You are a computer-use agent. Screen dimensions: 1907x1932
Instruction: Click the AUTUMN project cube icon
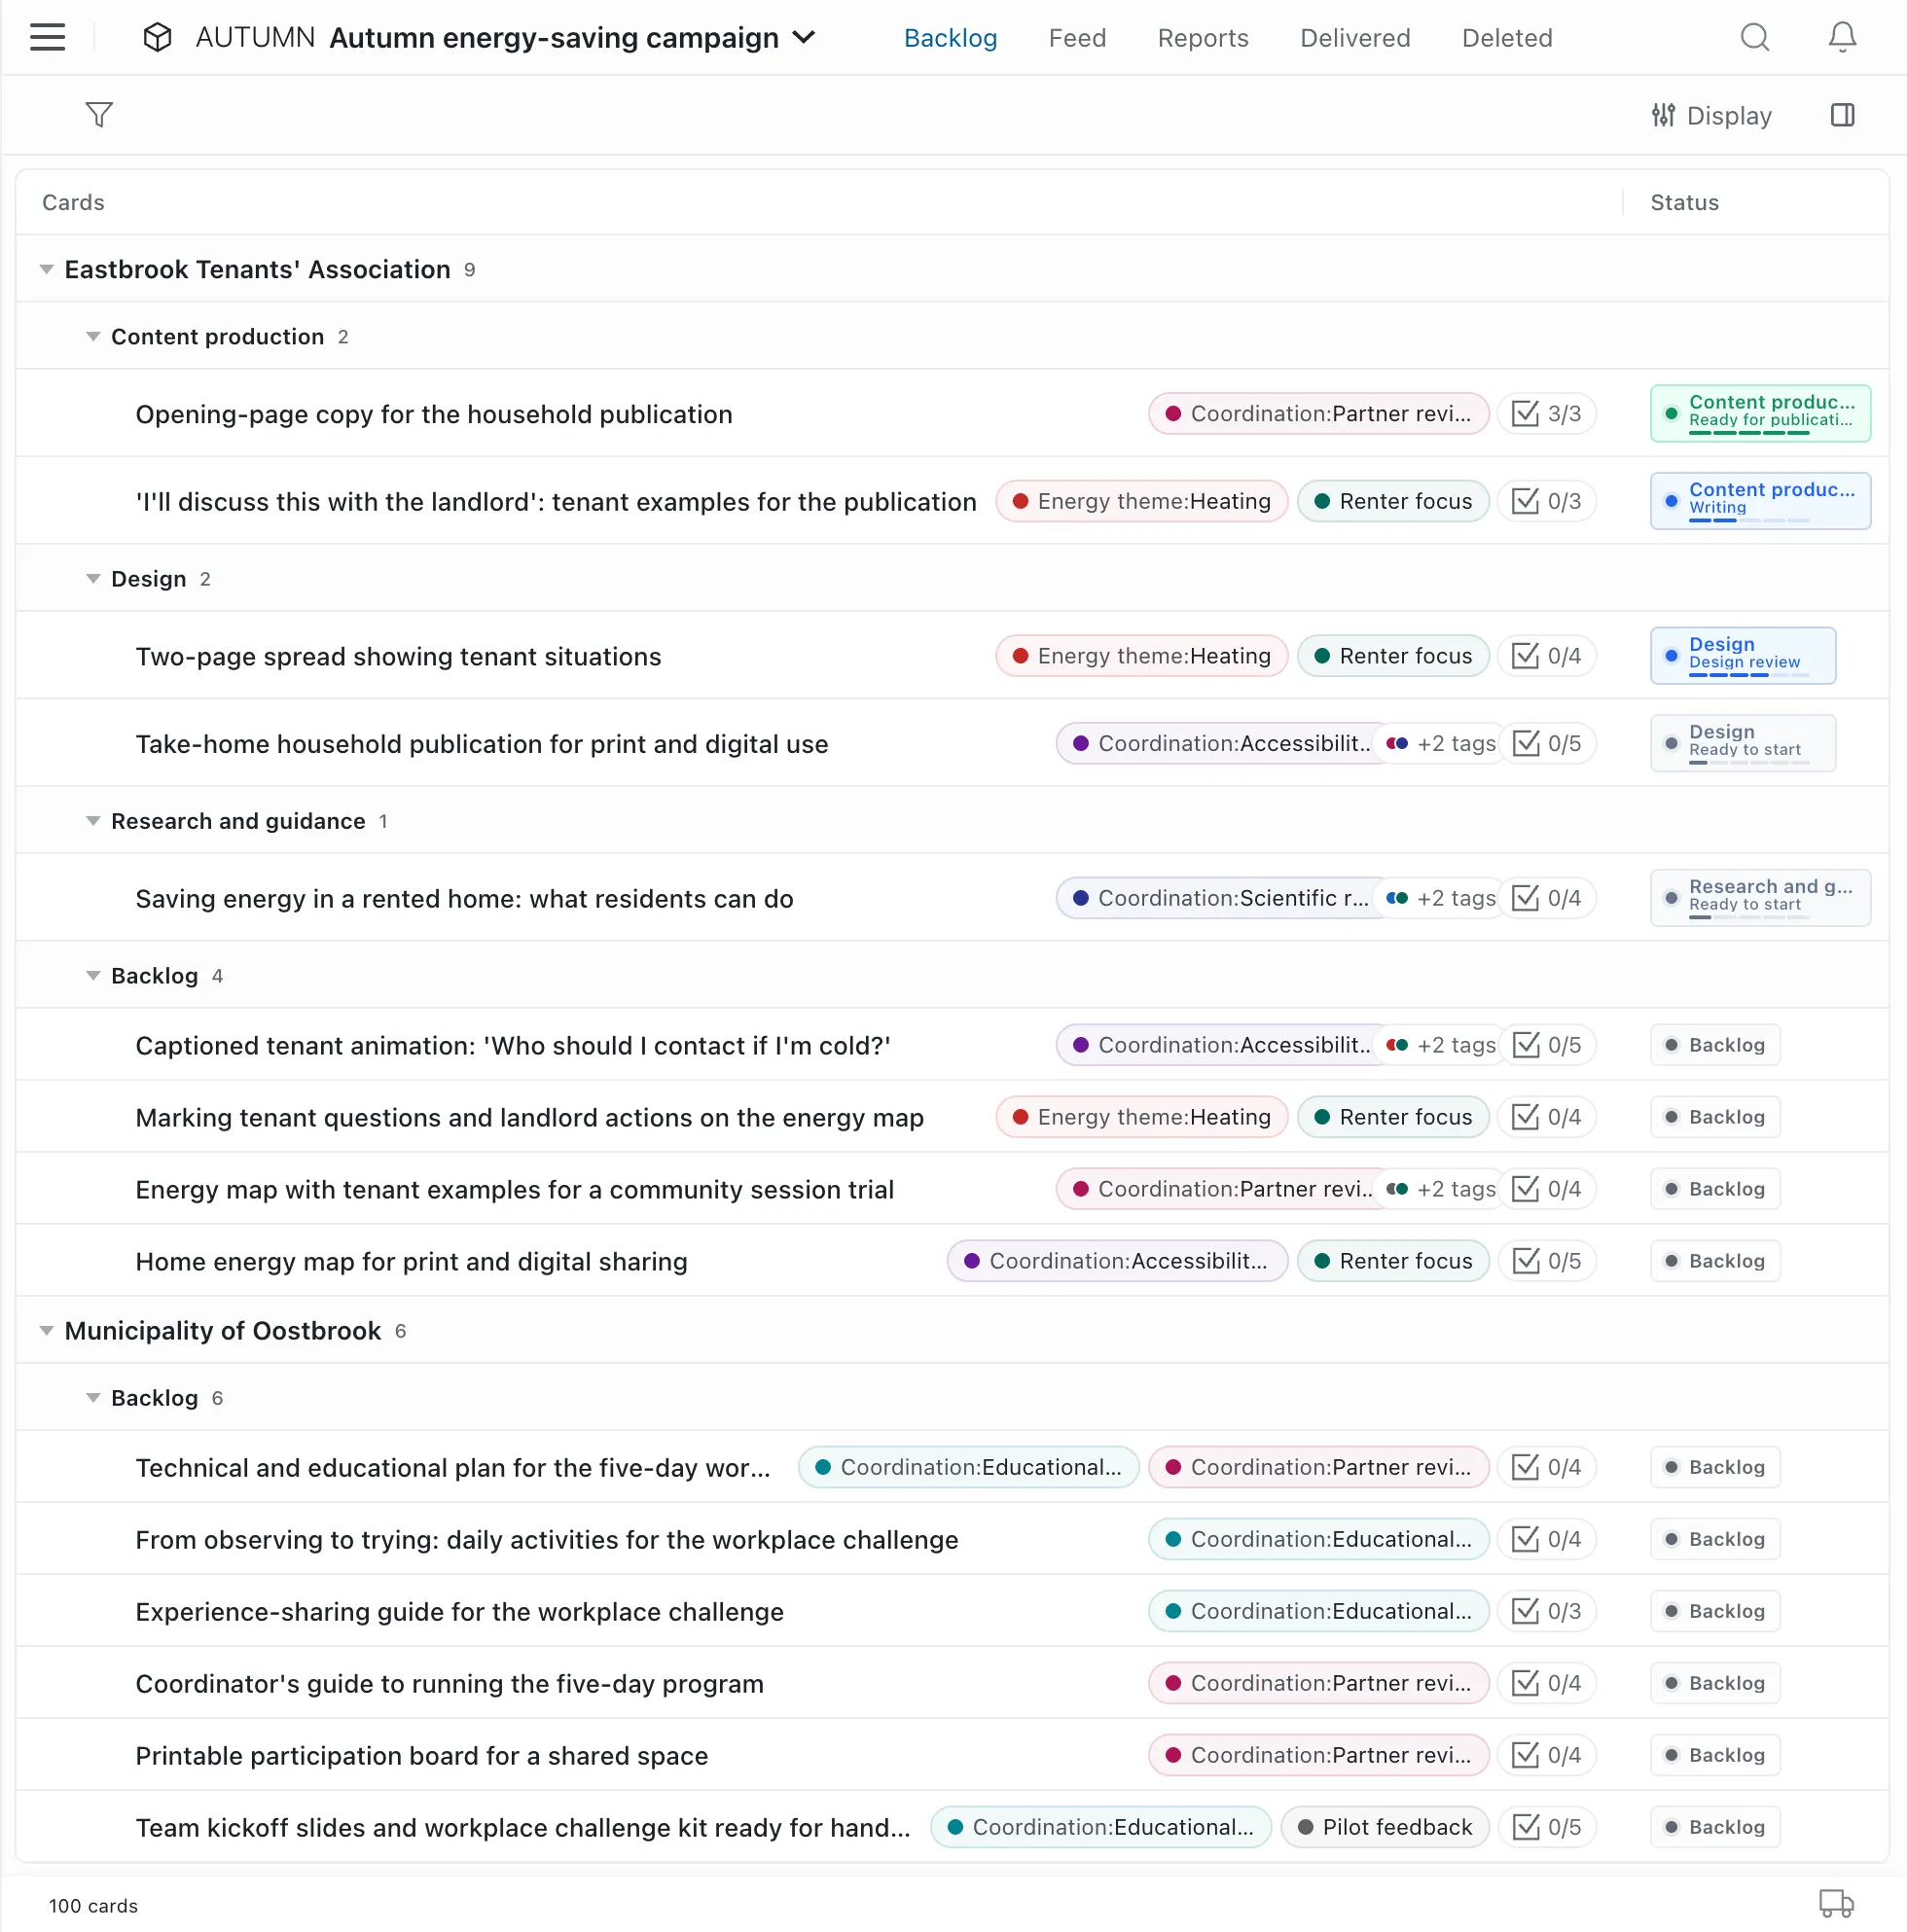[157, 38]
